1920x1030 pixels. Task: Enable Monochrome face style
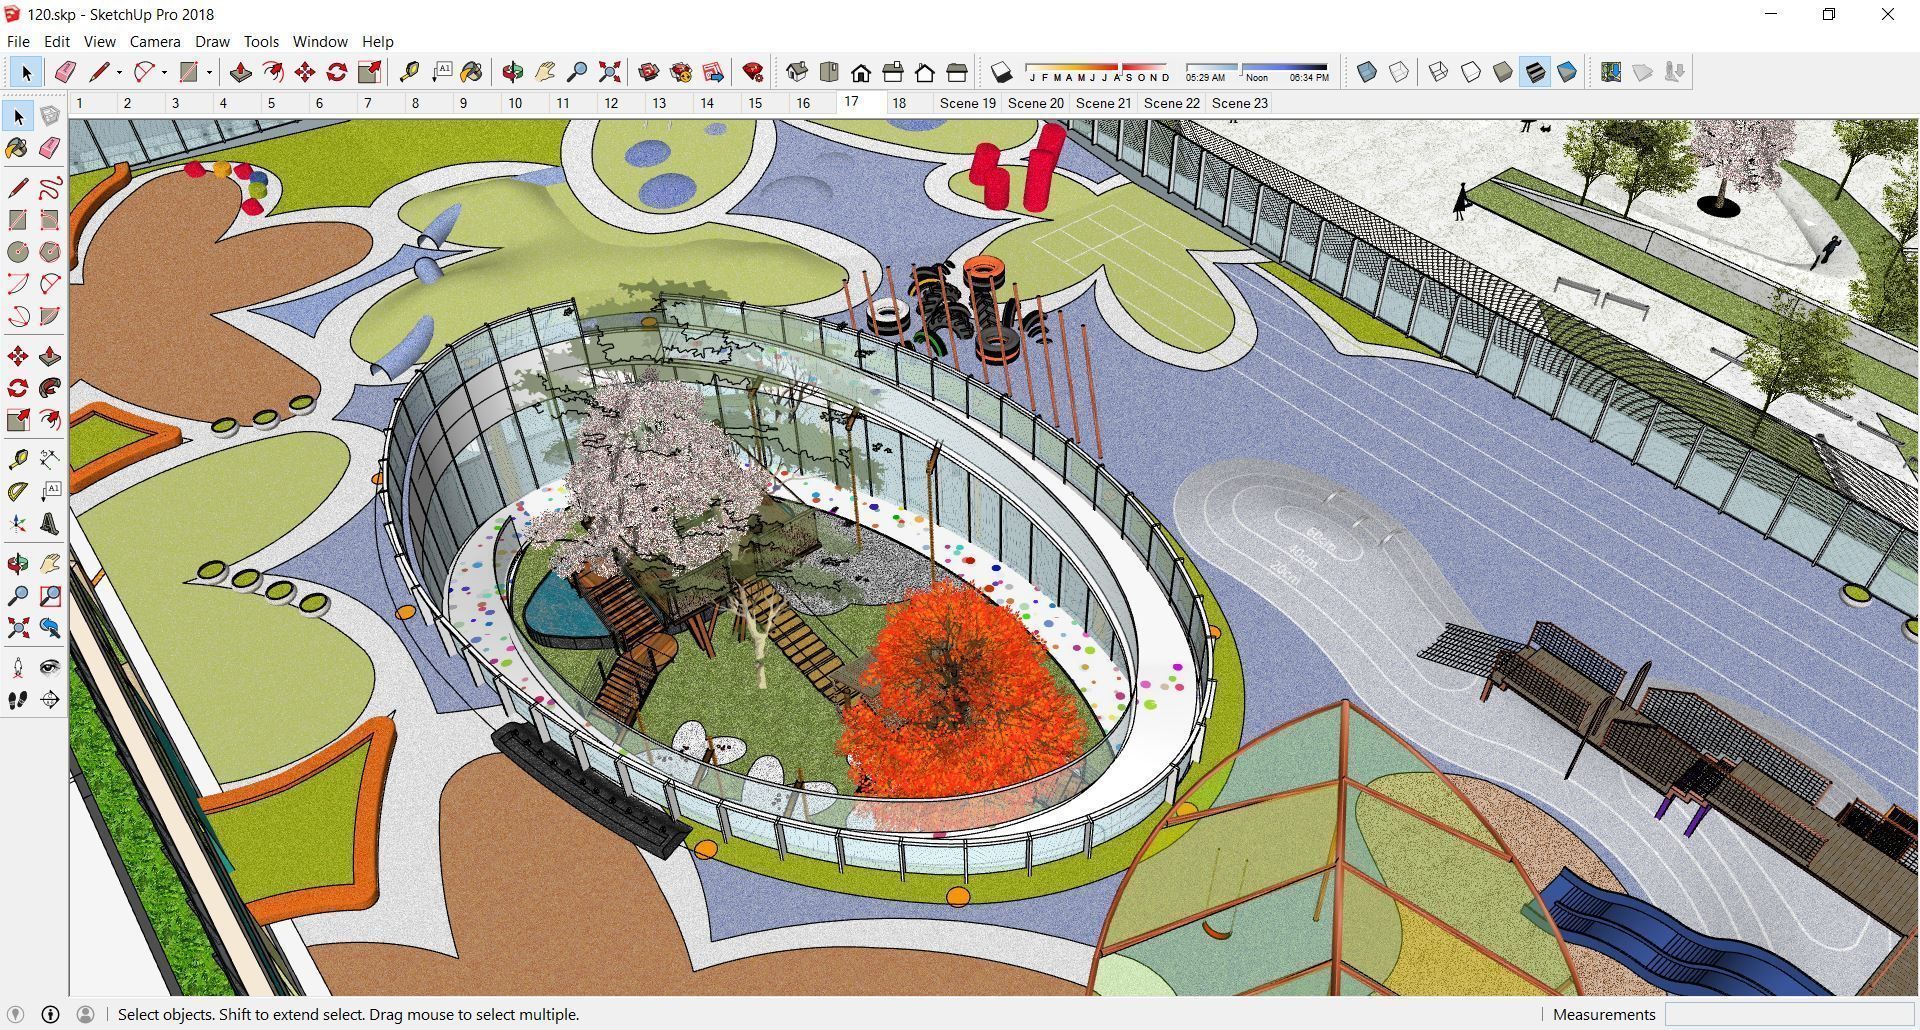(x=1567, y=72)
